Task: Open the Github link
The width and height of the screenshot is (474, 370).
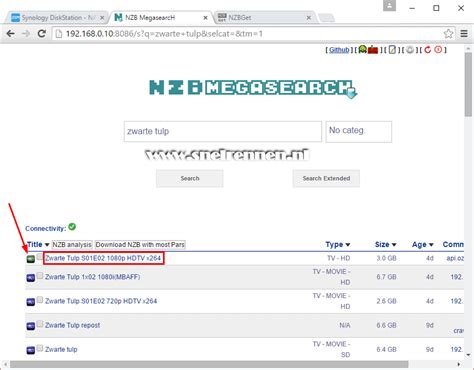Action: 339,50
